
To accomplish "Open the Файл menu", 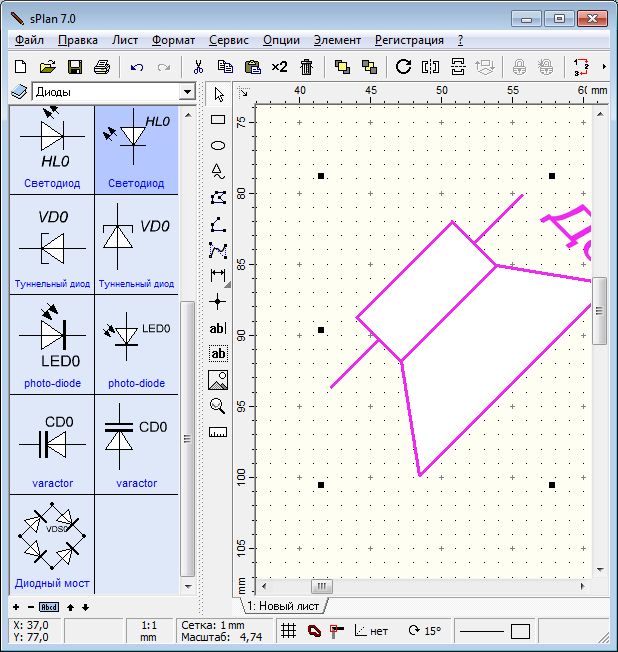I will click(x=29, y=40).
